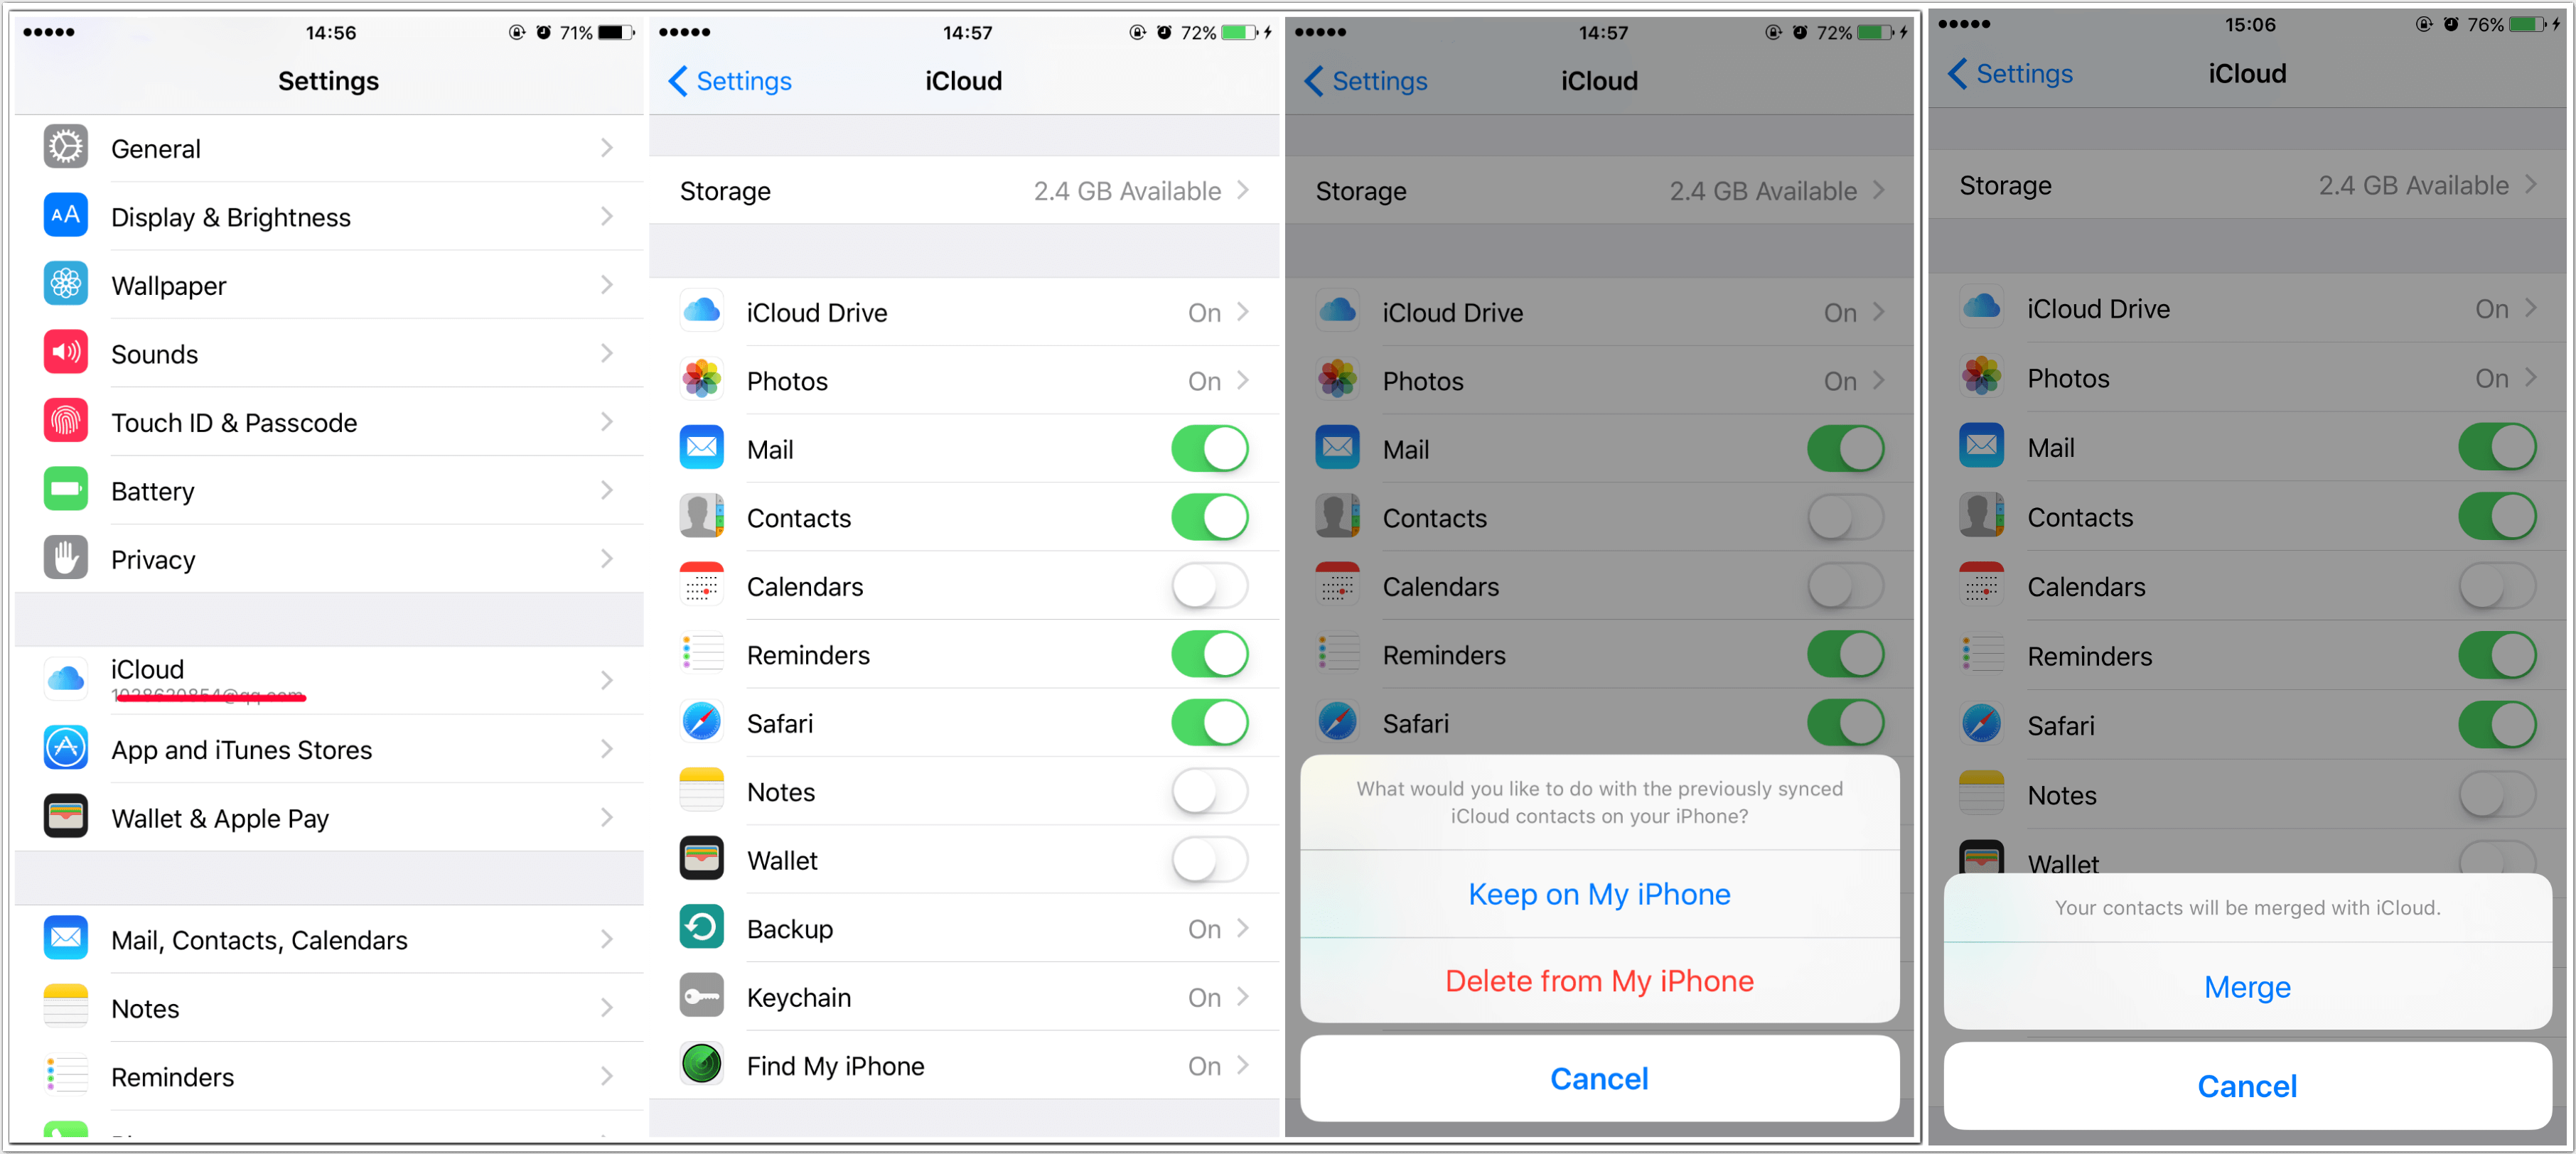Open Touch ID and Passcode settings
The width and height of the screenshot is (2576, 1154).
pyautogui.click(x=323, y=422)
